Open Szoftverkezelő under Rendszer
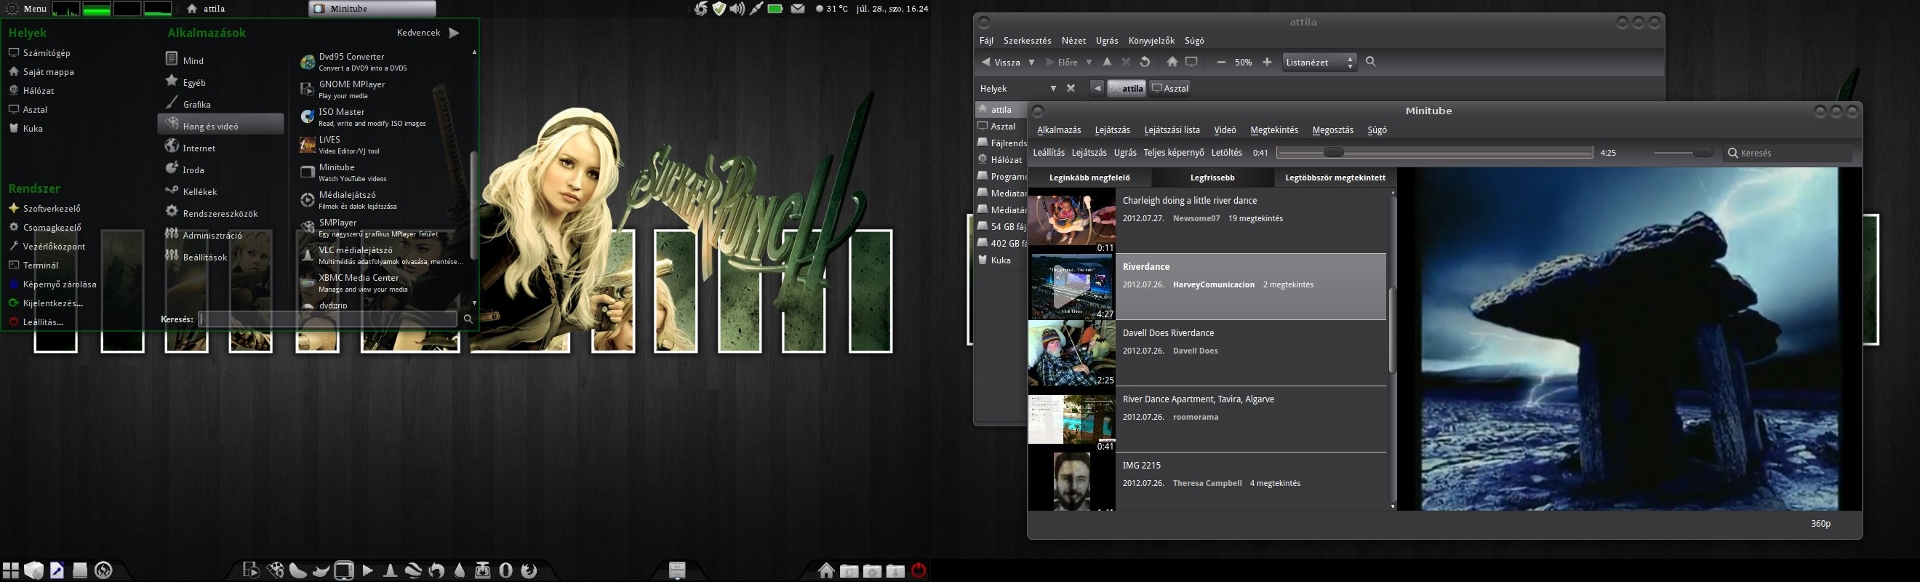Screen dimensions: 1920x582 tap(44, 208)
